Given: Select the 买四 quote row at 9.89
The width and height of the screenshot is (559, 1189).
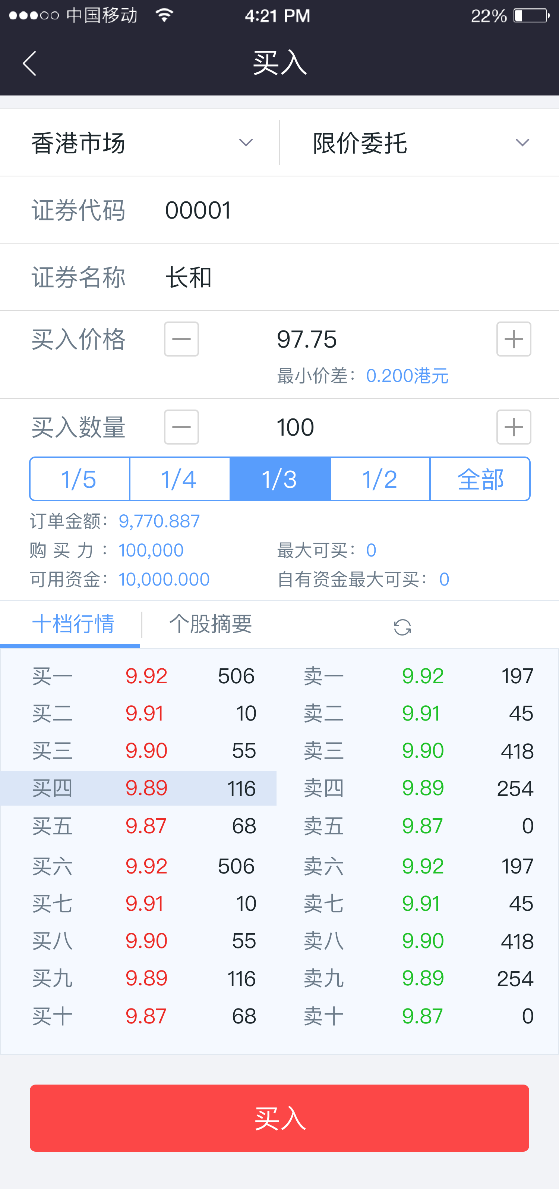Looking at the screenshot, I should 139,789.
